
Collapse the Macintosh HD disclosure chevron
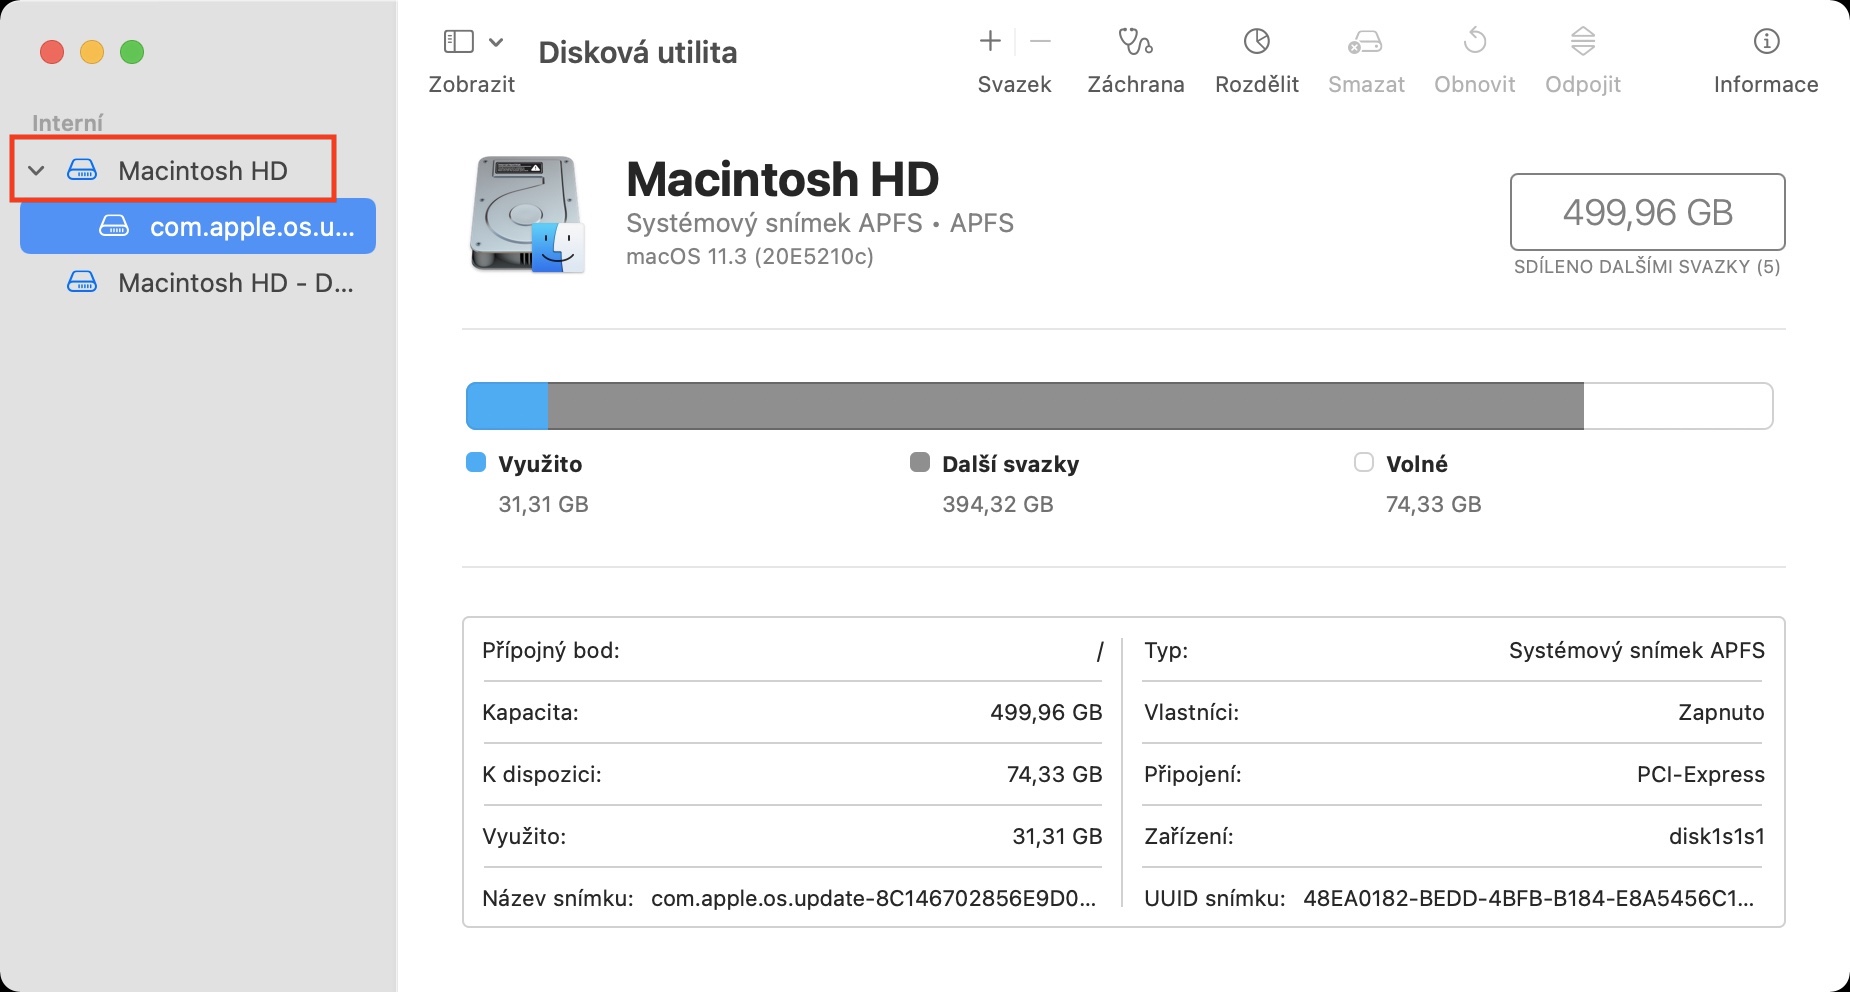point(37,171)
